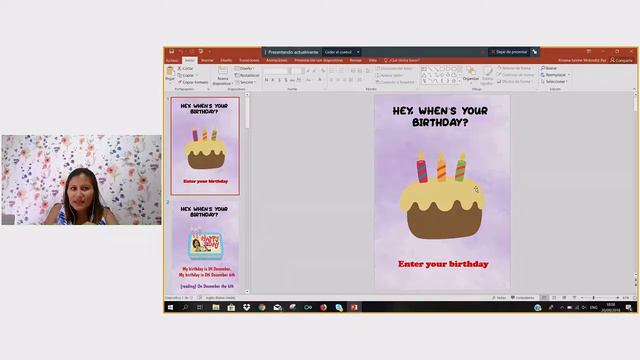Switch to the Insertar tab

tap(207, 60)
